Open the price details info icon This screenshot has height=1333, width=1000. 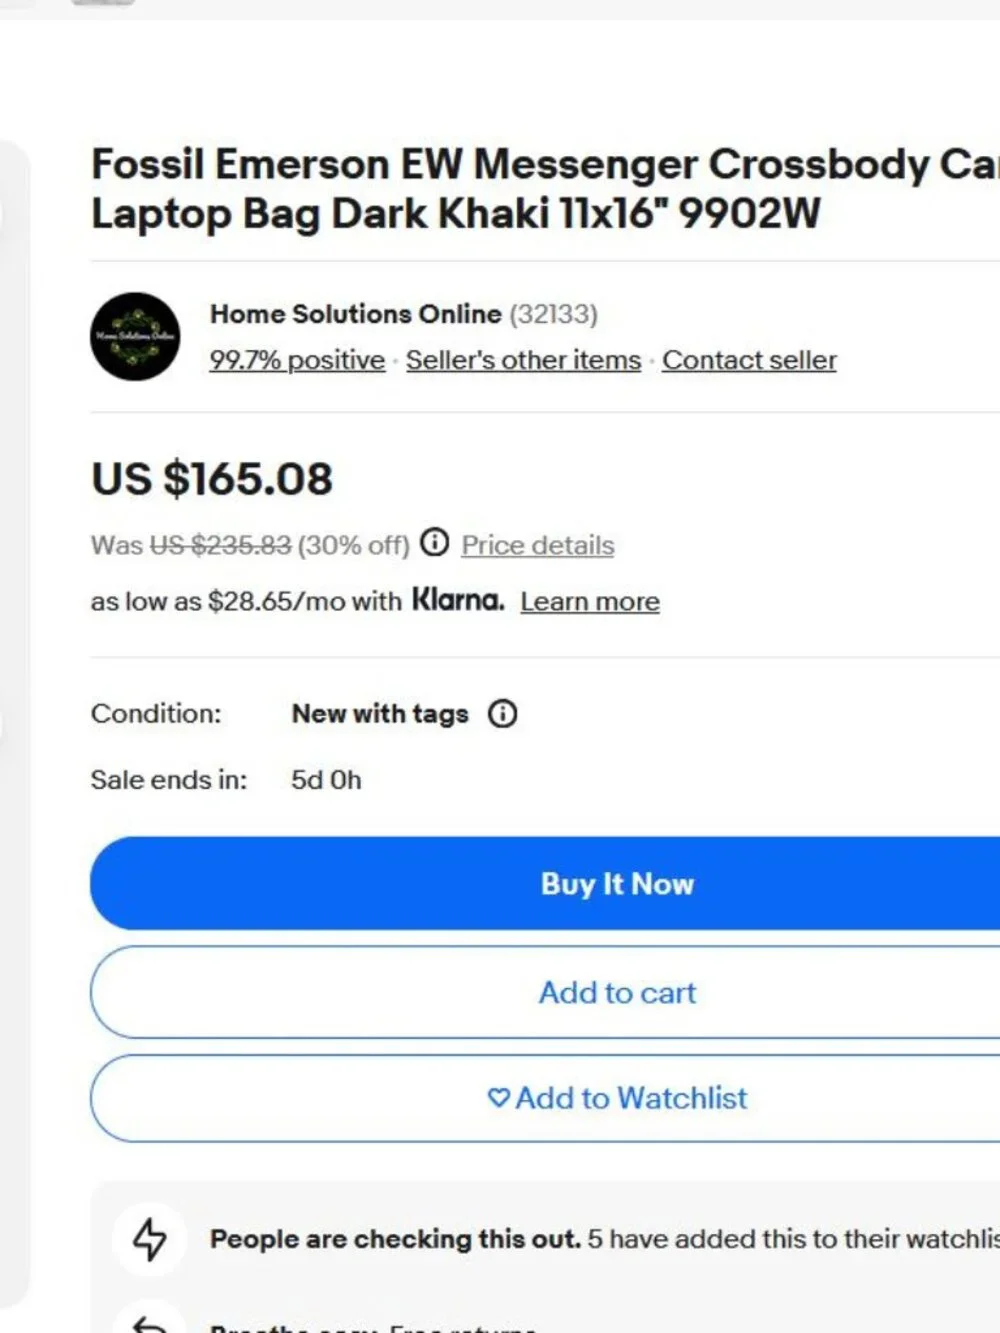point(434,542)
